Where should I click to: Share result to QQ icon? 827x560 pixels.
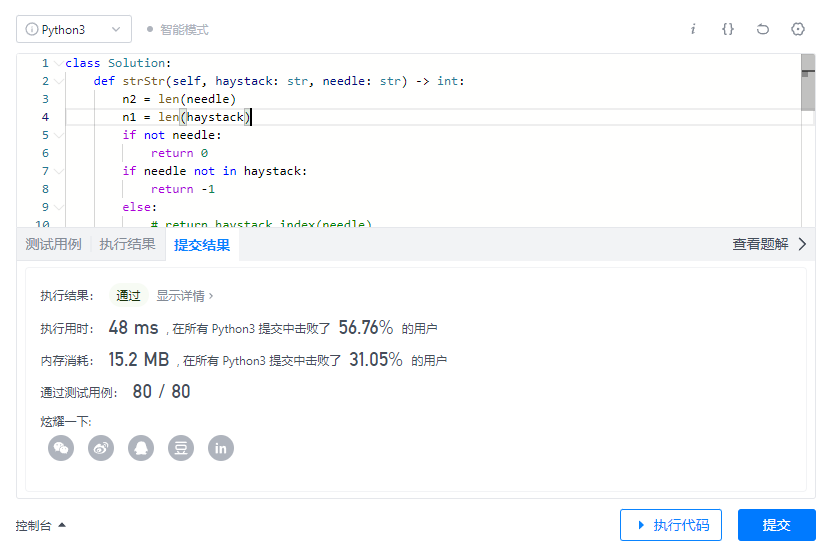[141, 448]
